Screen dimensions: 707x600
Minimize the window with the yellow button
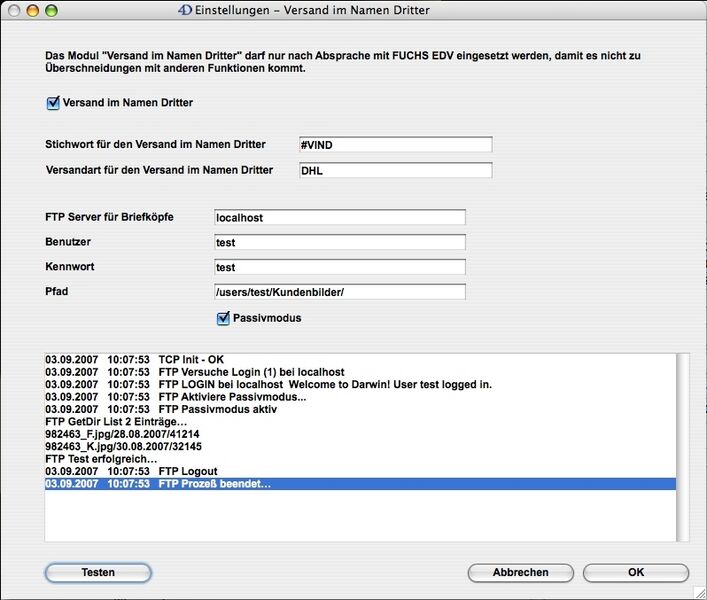pos(32,10)
